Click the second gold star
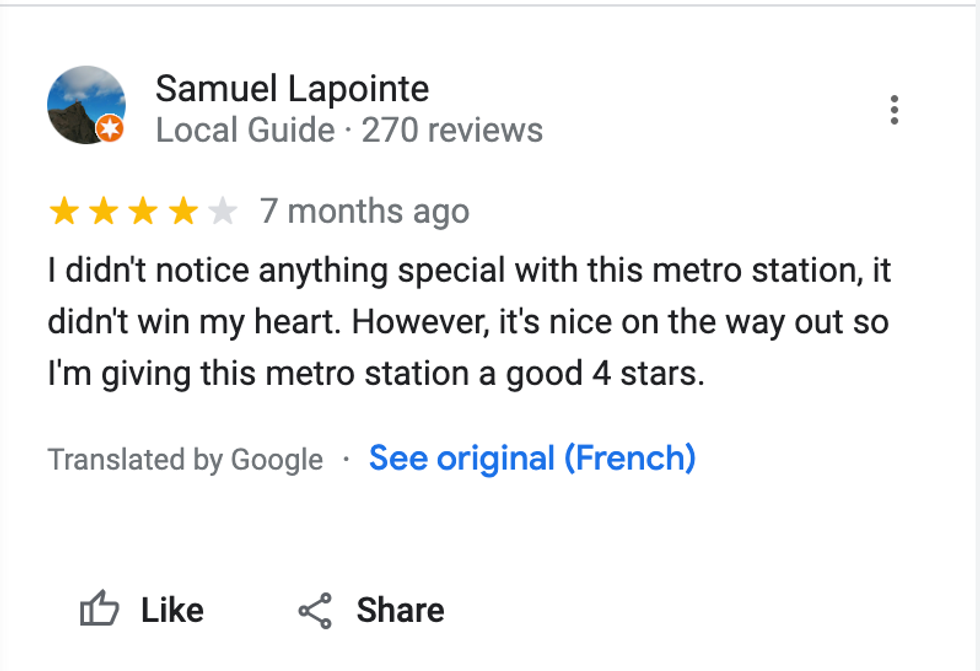This screenshot has height=671, width=980. coord(102,210)
